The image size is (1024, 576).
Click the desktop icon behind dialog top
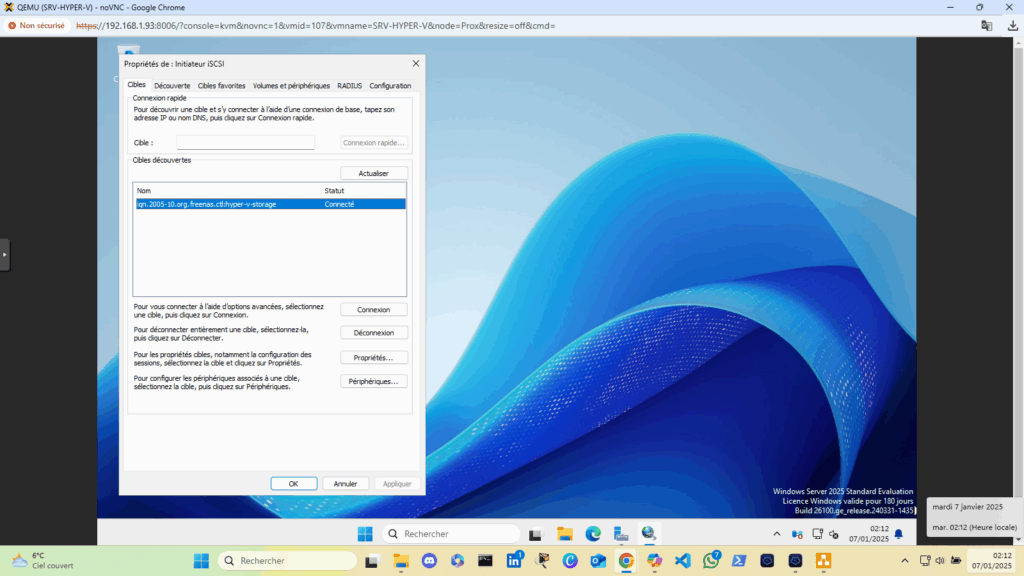[x=129, y=50]
